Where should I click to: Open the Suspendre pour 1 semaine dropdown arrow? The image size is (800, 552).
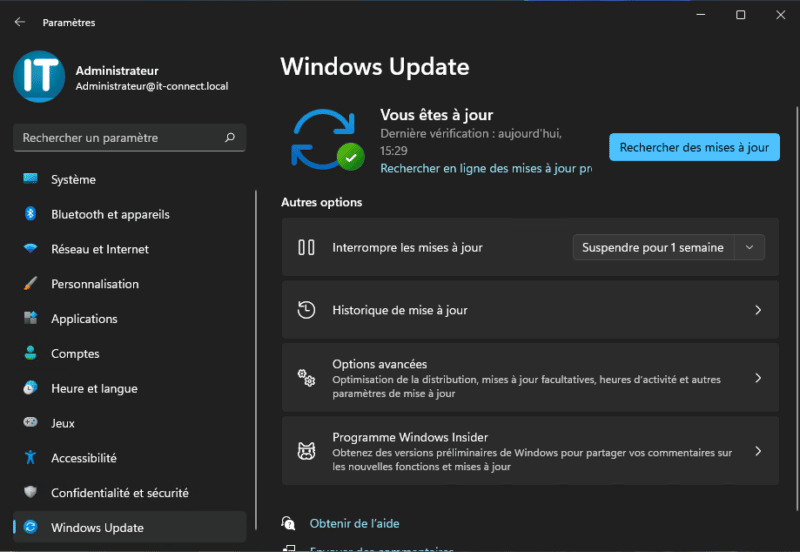750,247
